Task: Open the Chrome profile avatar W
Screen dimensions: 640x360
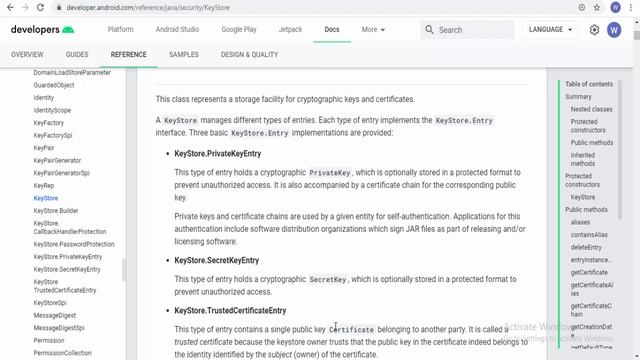Action: 615,7
